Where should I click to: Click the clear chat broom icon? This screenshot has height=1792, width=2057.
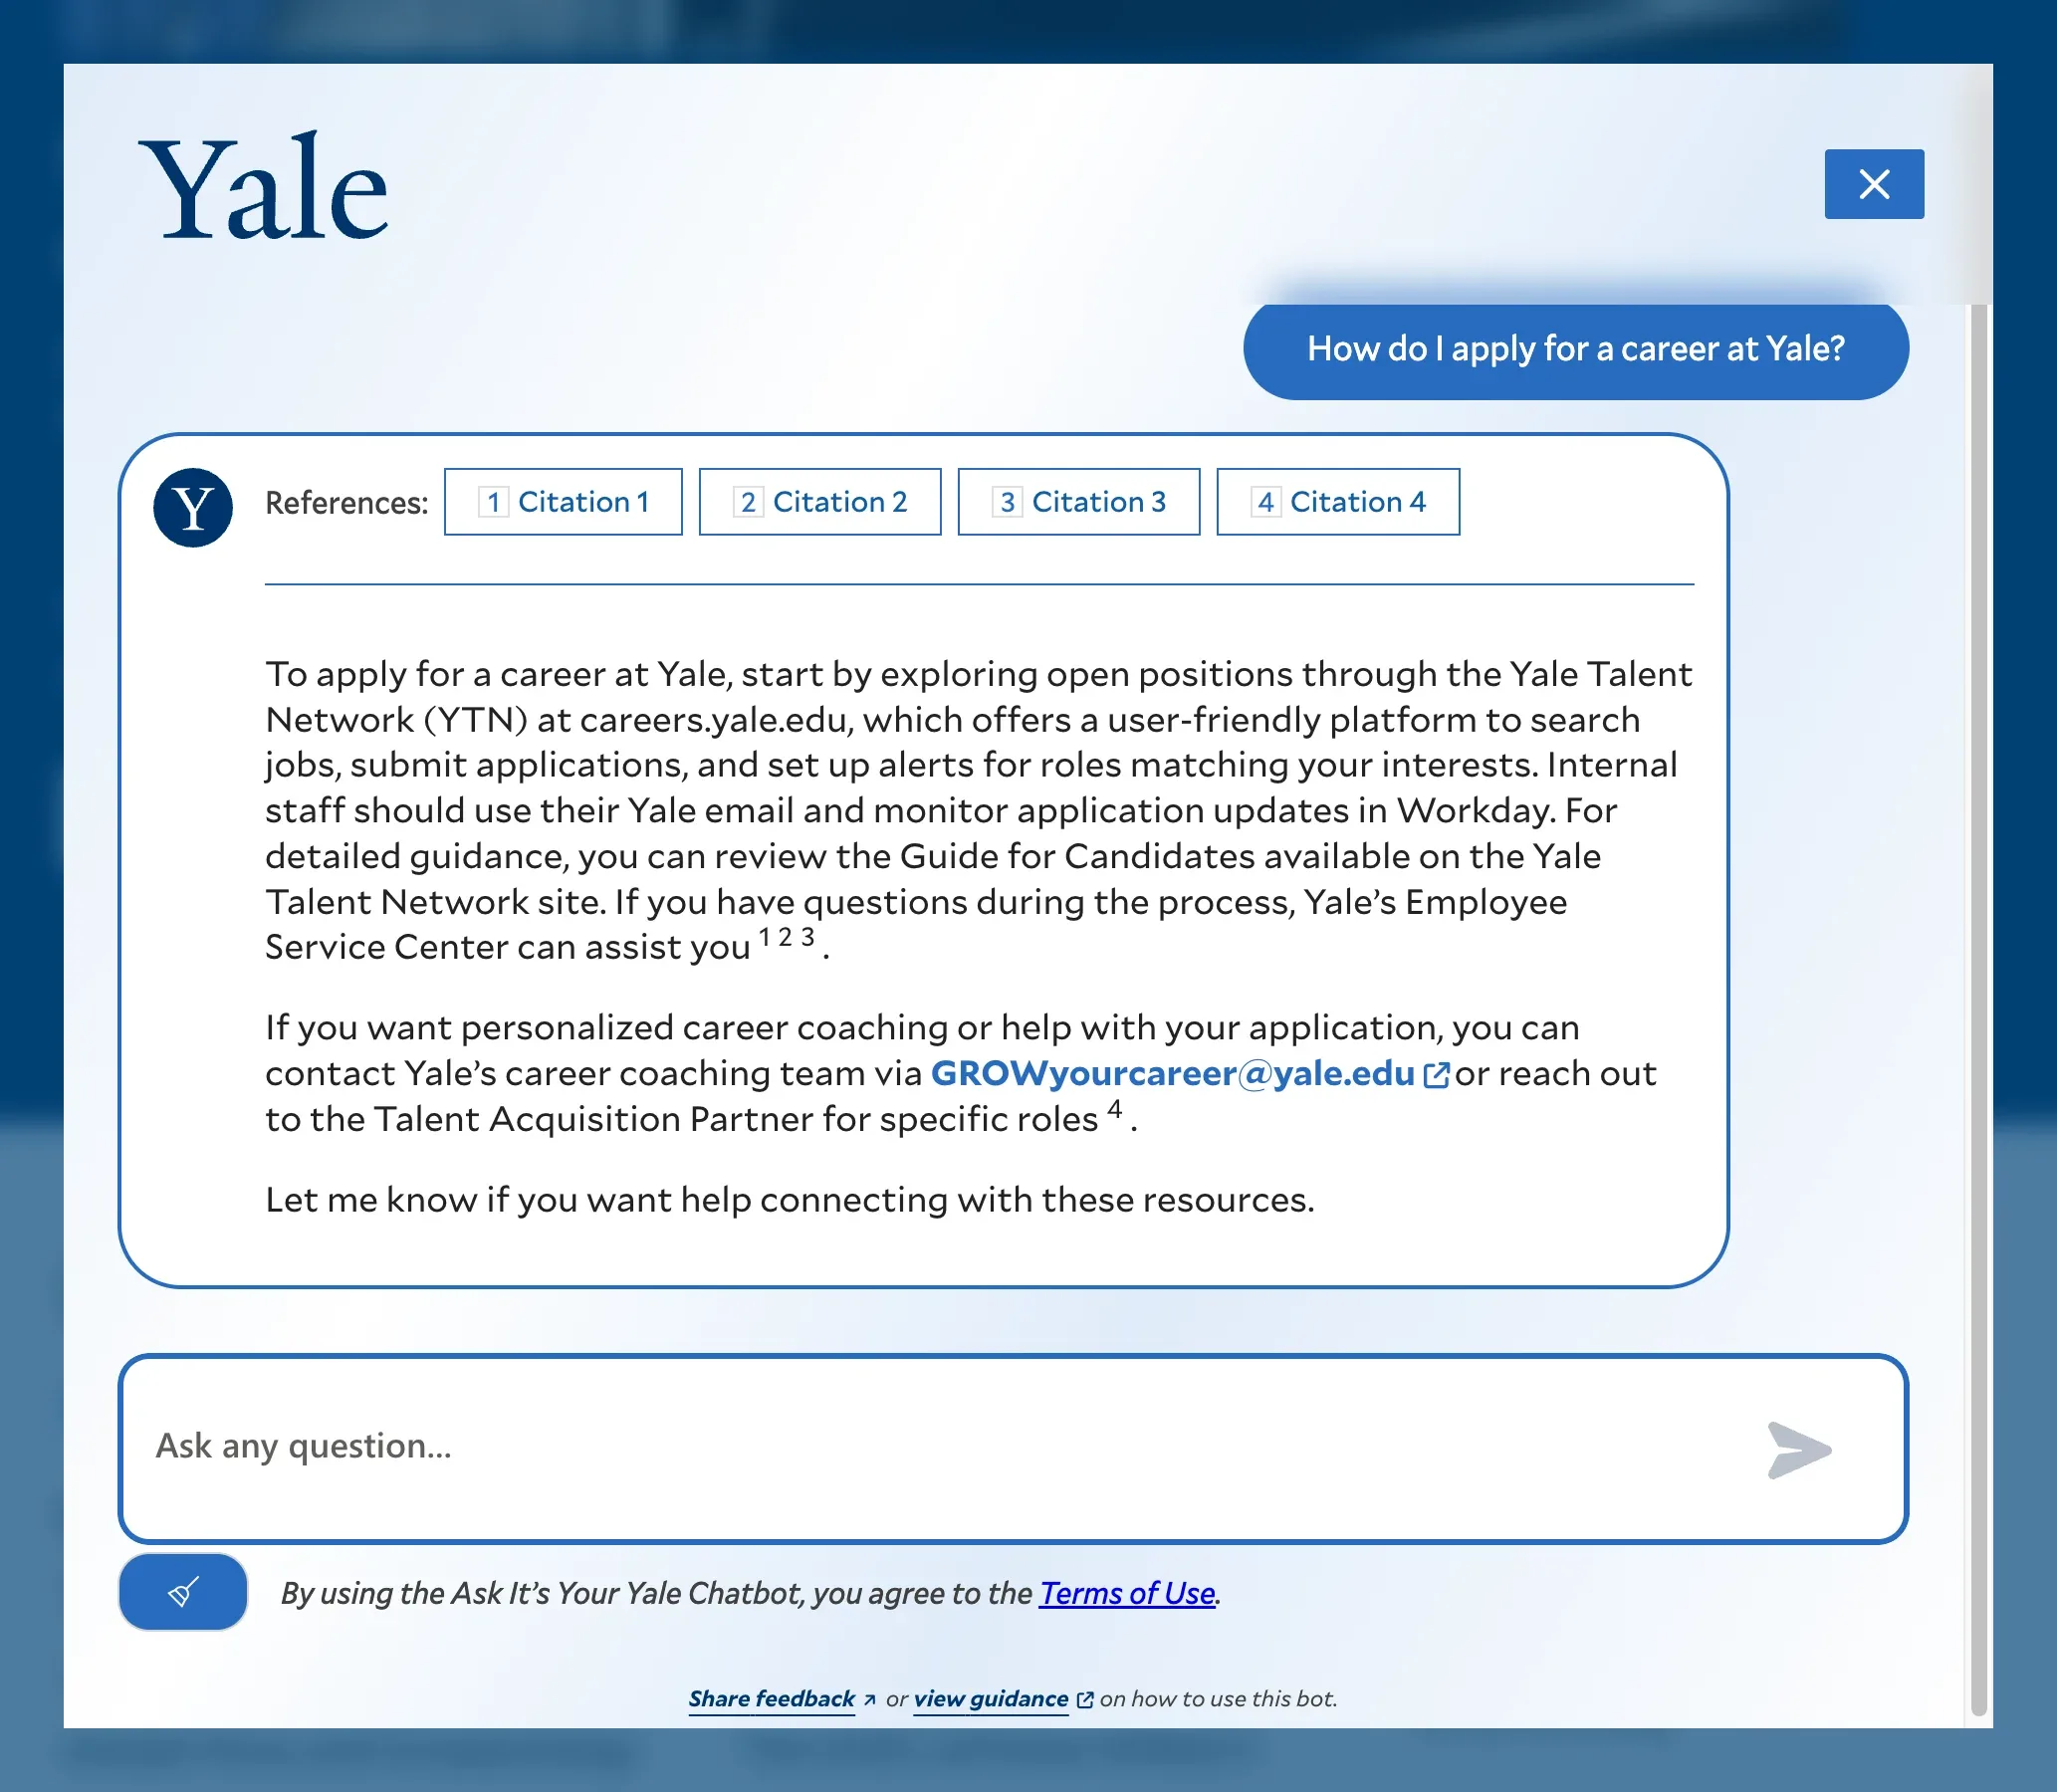[x=182, y=1591]
